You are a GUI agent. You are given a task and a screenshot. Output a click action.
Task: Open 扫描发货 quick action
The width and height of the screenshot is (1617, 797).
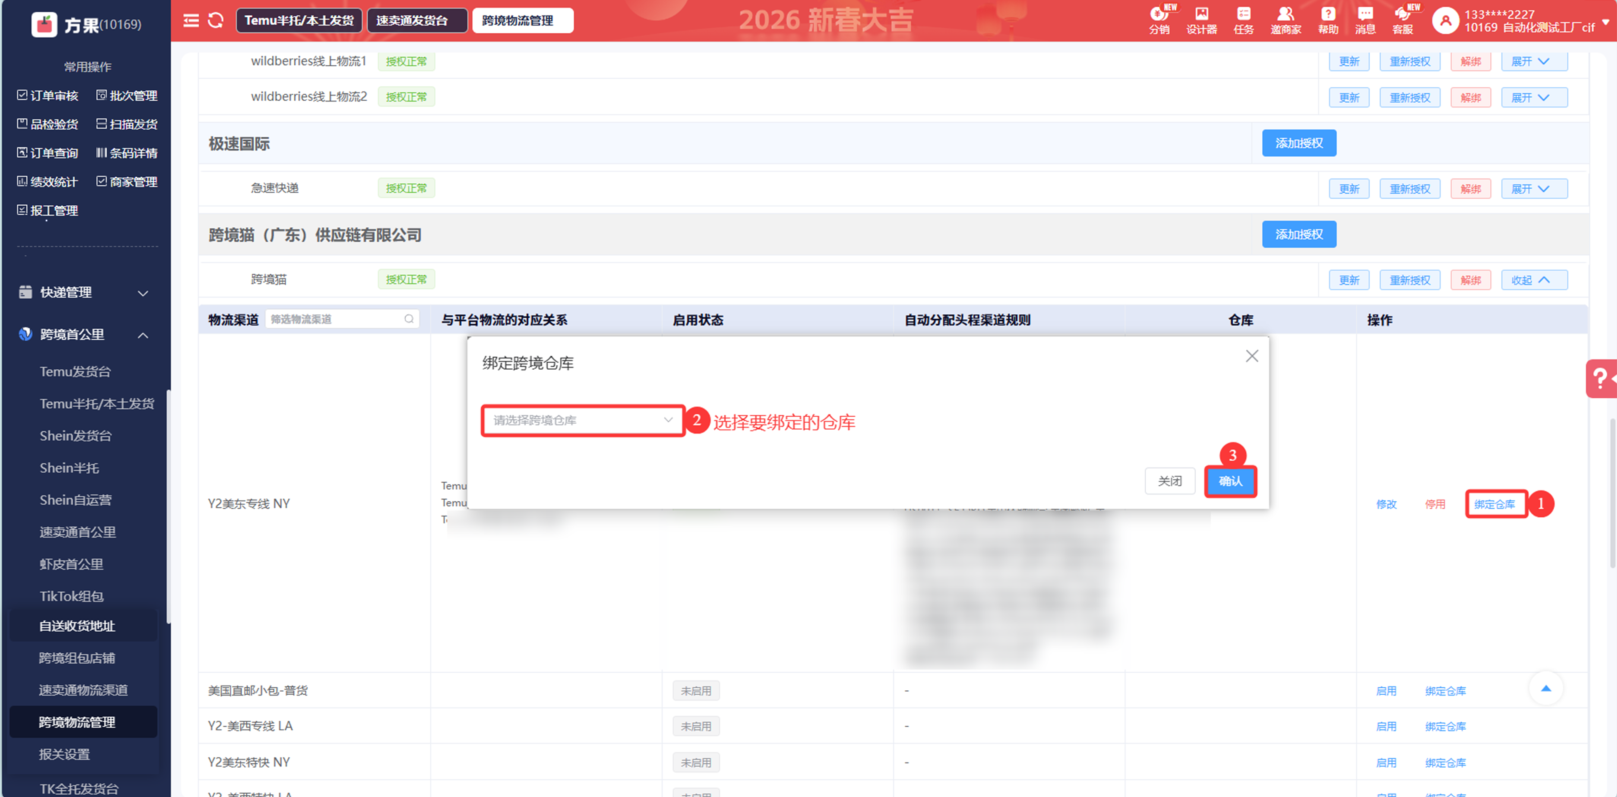(126, 124)
